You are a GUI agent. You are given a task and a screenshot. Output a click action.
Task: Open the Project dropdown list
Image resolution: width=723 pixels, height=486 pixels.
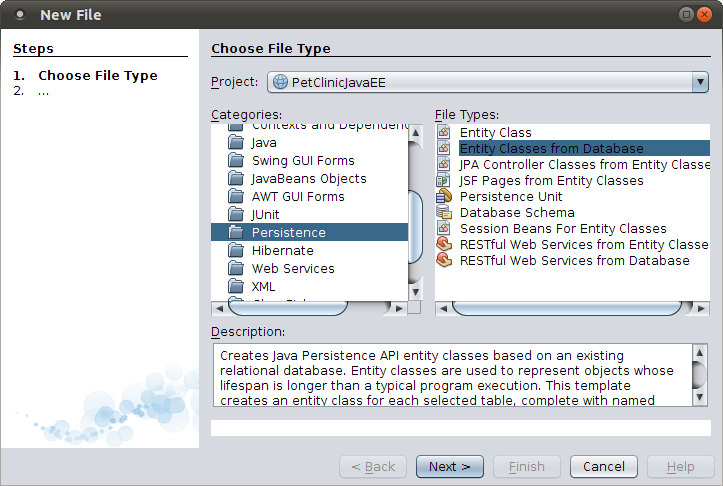pyautogui.click(x=699, y=82)
